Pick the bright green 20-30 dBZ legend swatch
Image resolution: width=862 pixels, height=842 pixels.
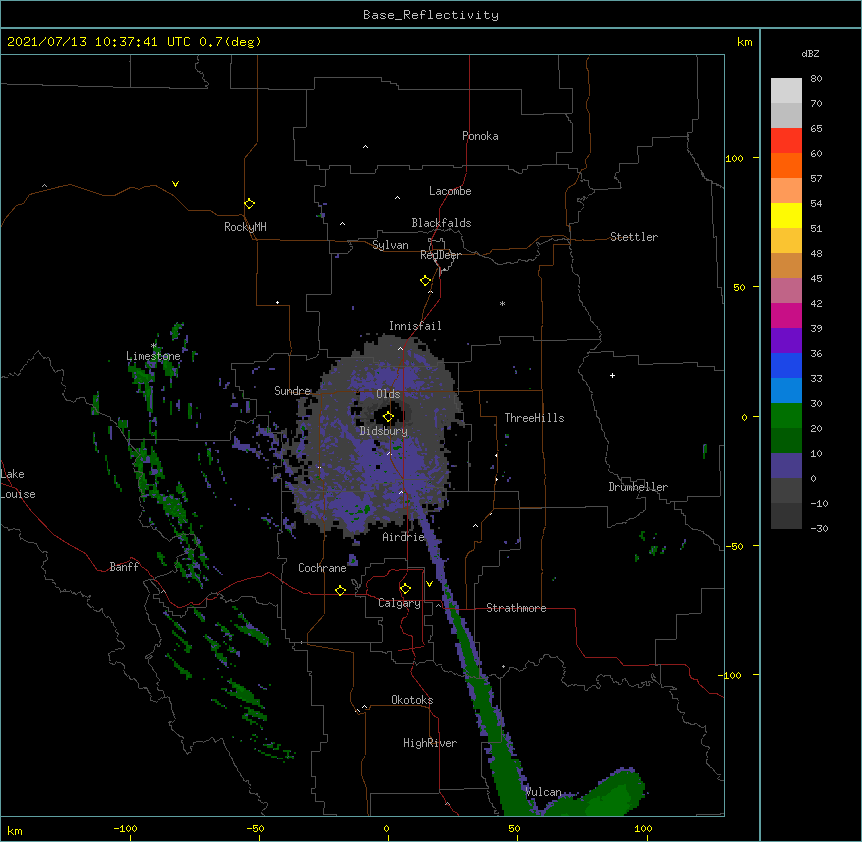point(786,416)
